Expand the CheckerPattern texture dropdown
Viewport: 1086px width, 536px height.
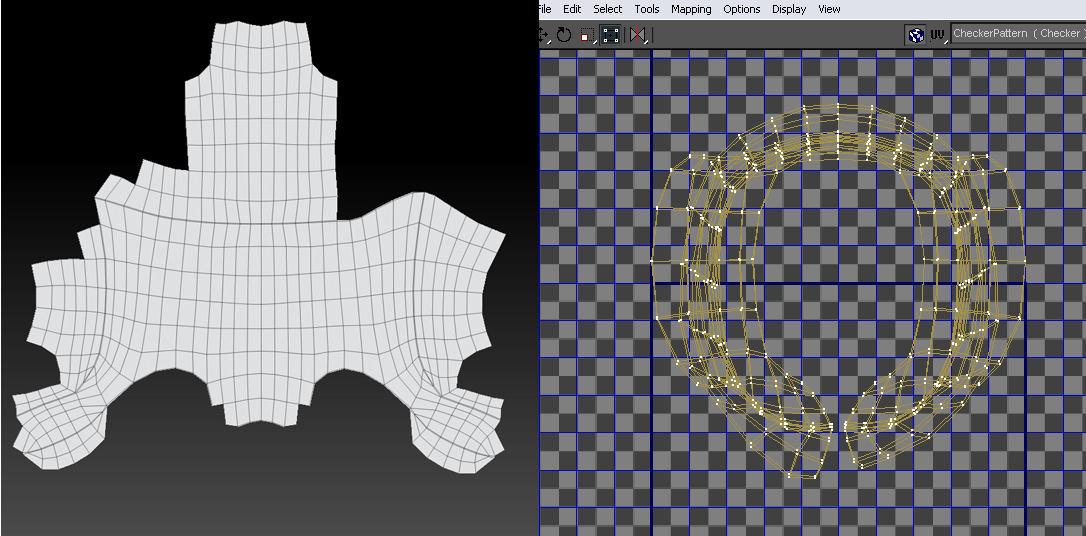(x=1017, y=34)
